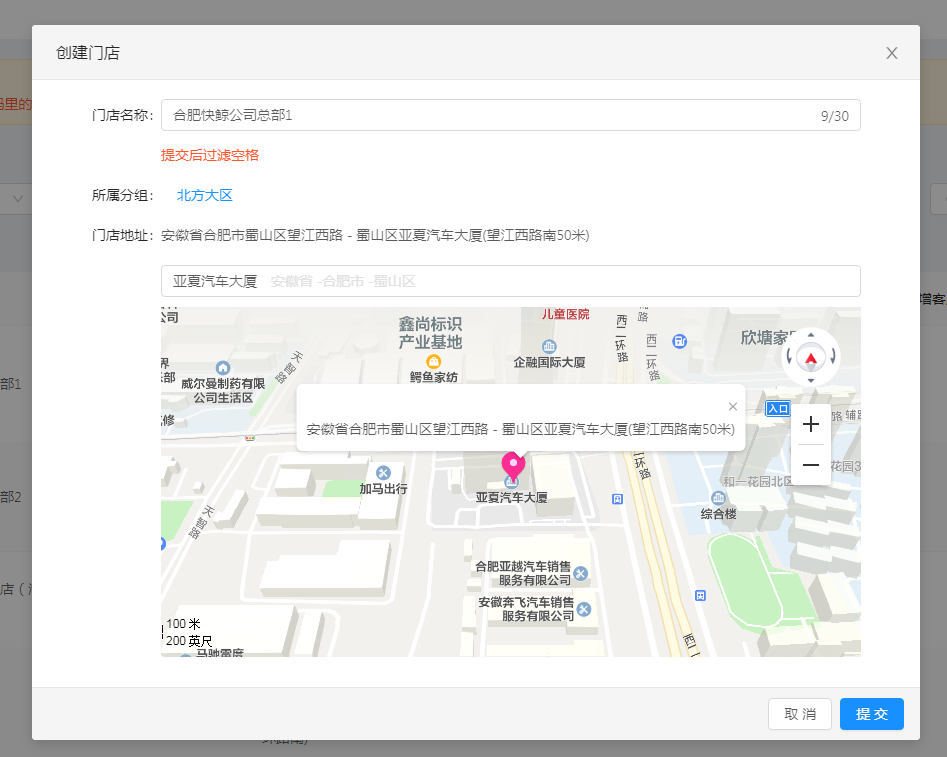This screenshot has height=757, width=947.
Task: Click the pink location marker pin
Action: (513, 465)
